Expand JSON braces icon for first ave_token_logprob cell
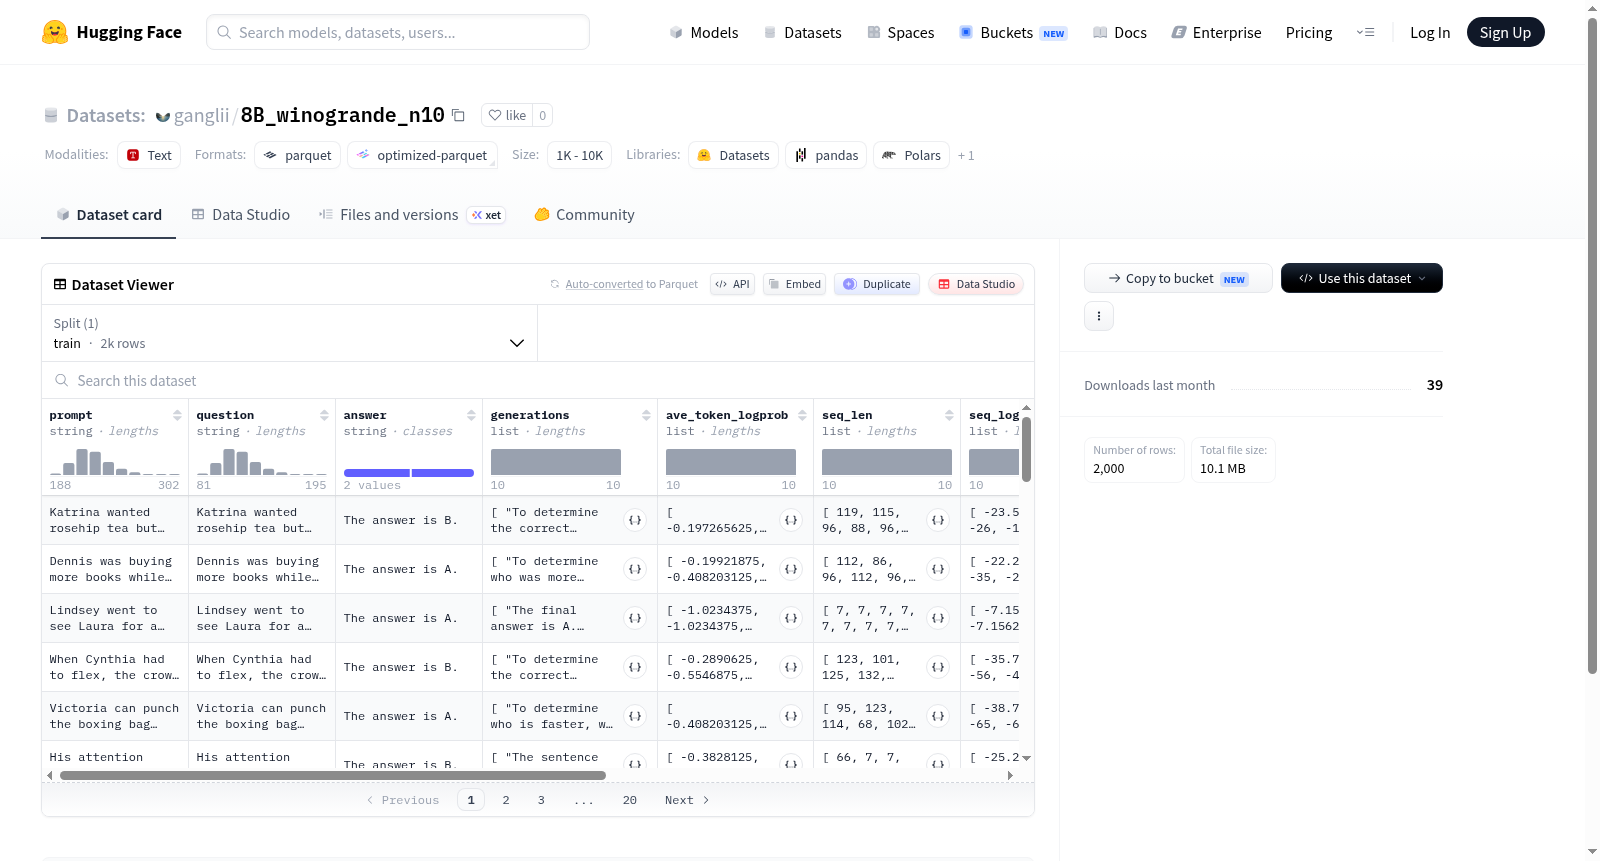The image size is (1600, 861). (x=791, y=520)
